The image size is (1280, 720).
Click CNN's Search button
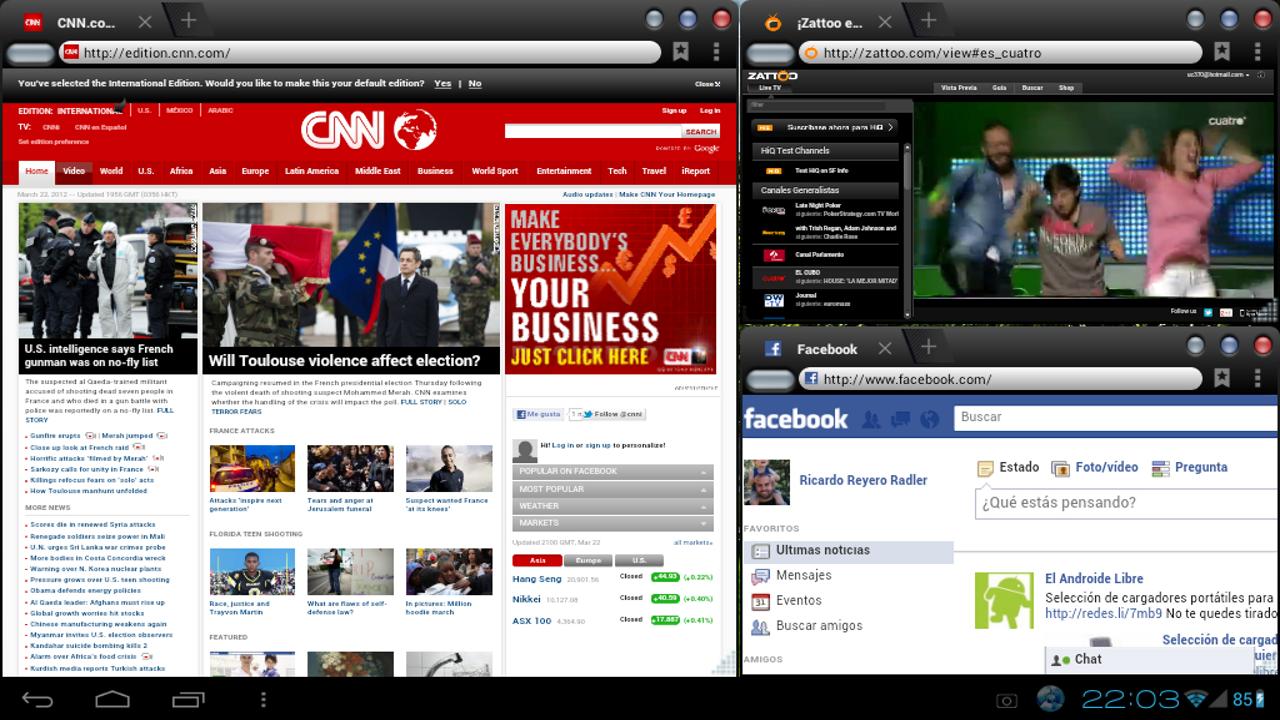(700, 132)
